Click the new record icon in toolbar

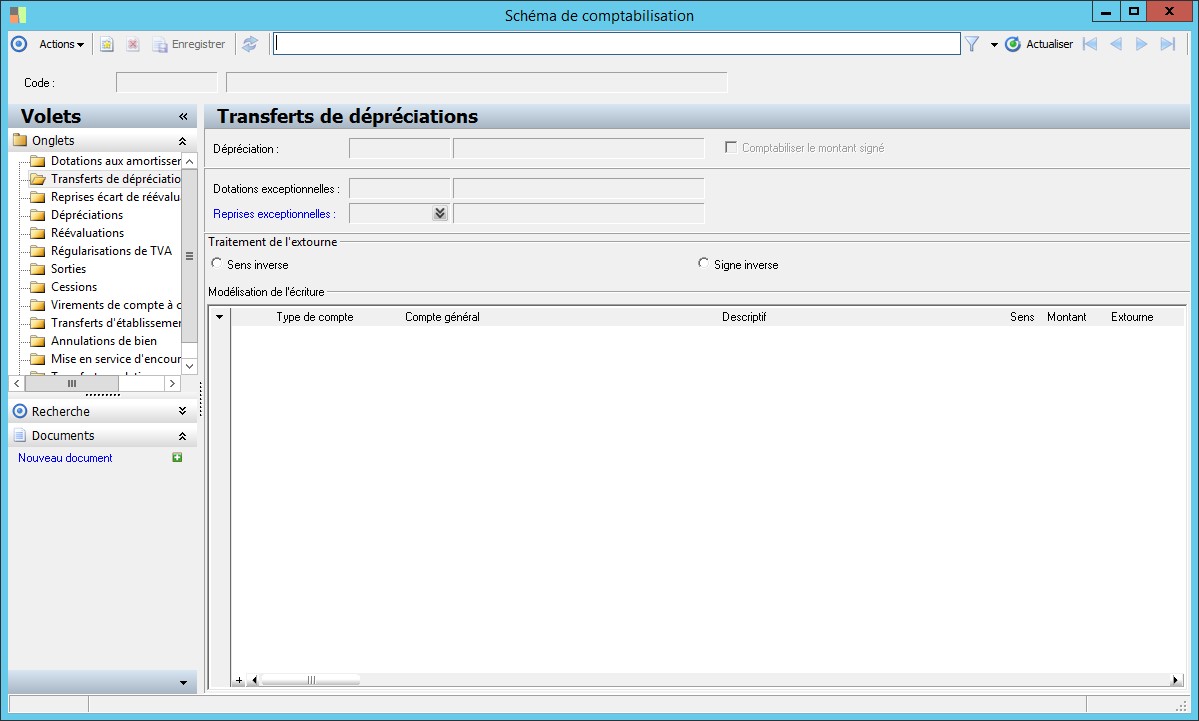(x=107, y=44)
